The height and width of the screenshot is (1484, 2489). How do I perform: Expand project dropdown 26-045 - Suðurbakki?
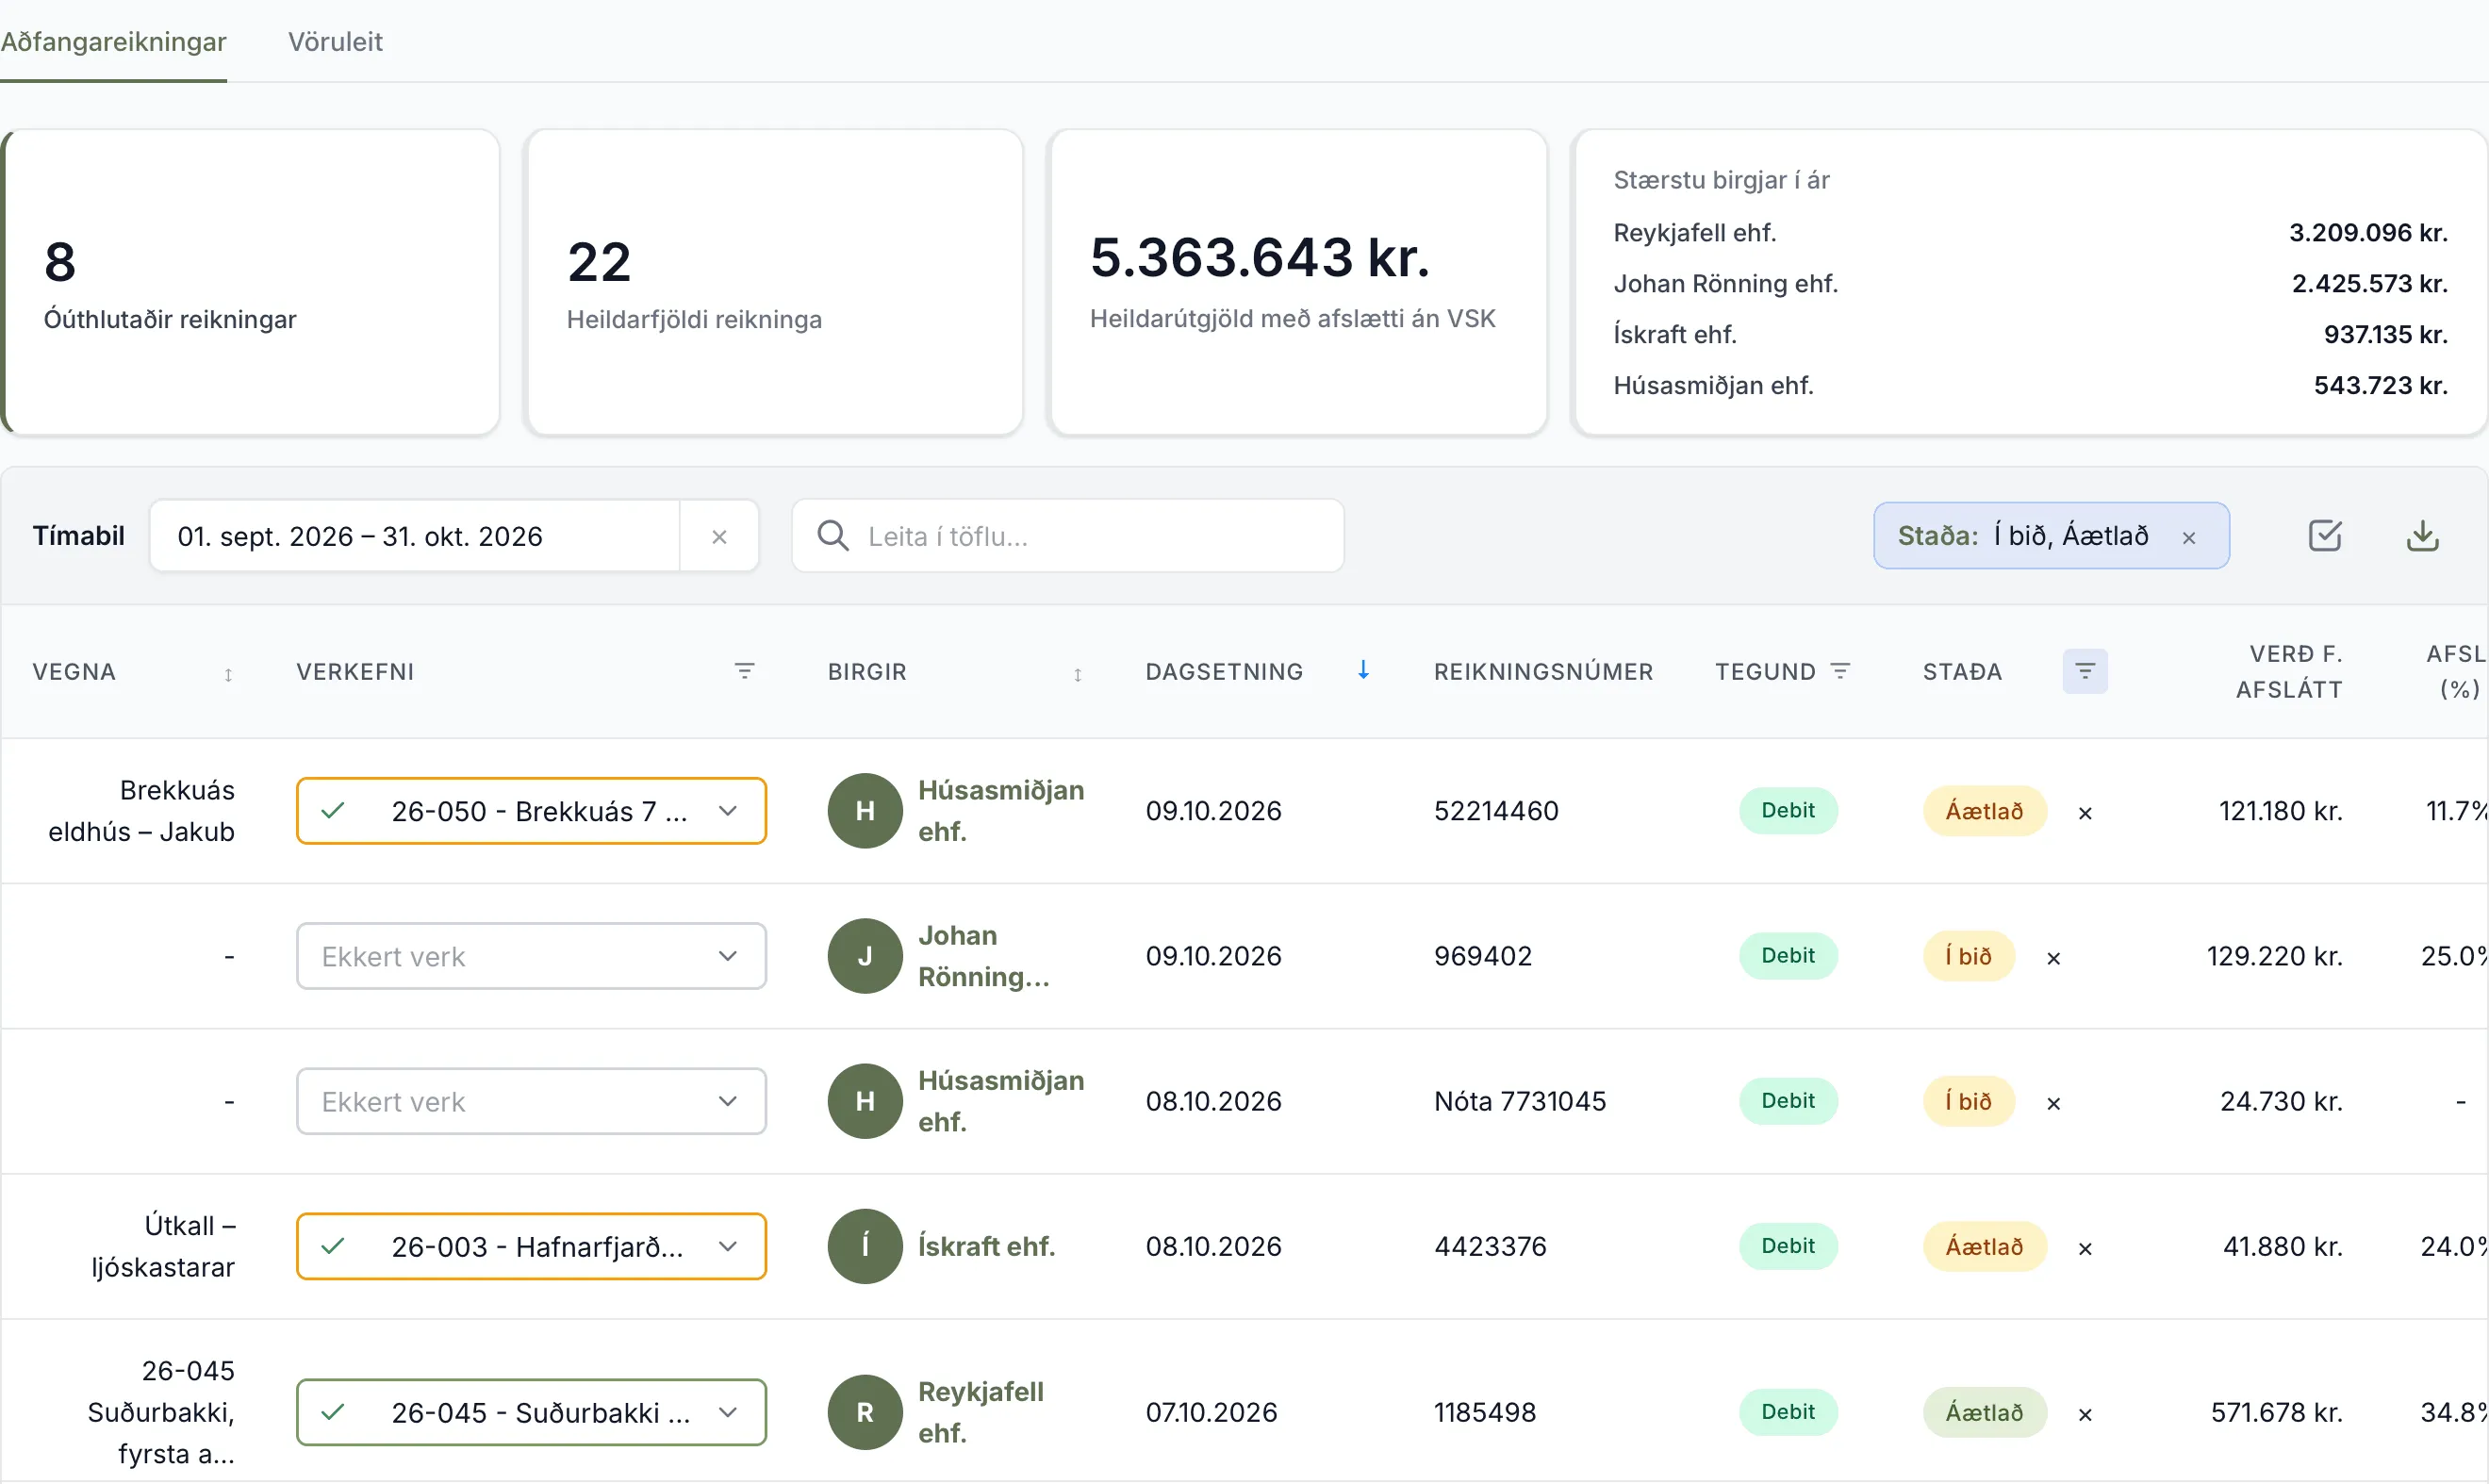[x=531, y=1412]
